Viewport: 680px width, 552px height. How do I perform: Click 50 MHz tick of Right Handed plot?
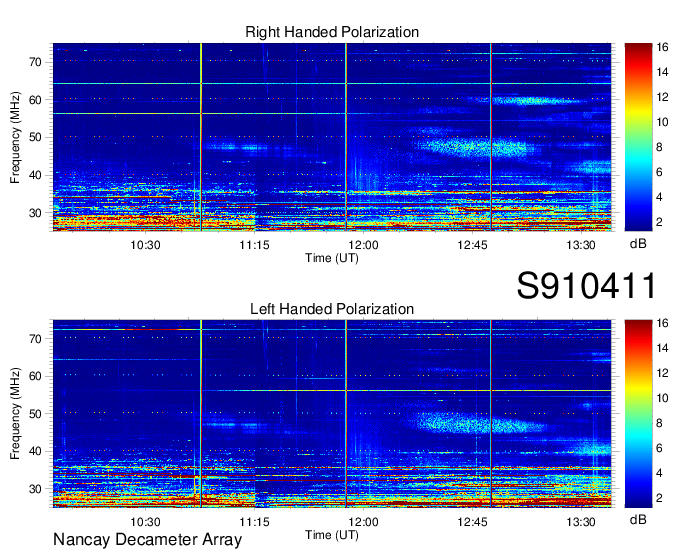(x=35, y=137)
